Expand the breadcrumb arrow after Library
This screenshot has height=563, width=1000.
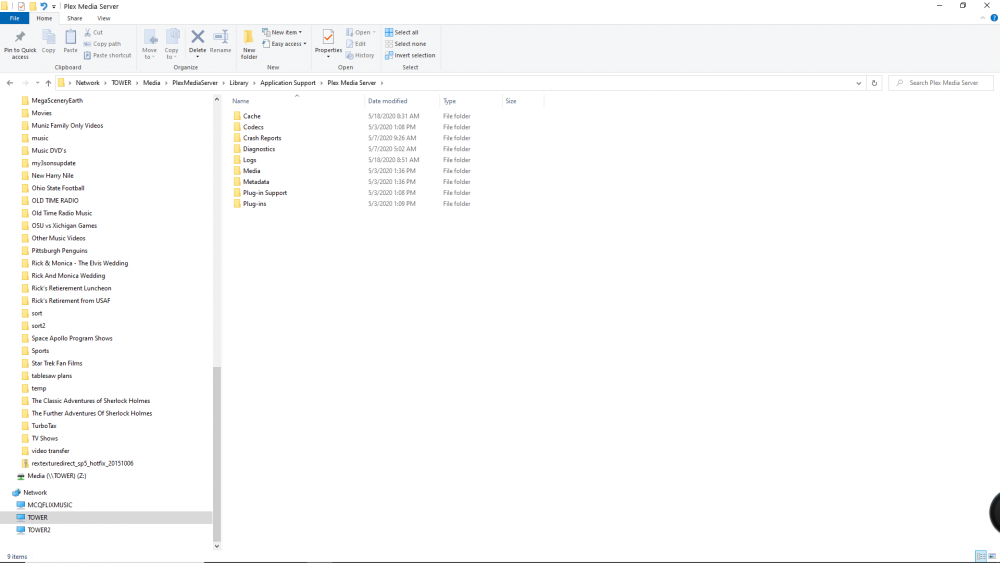(x=254, y=83)
